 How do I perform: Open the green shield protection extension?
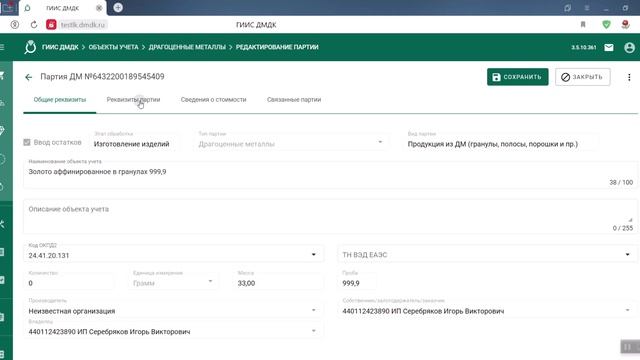coord(606,24)
